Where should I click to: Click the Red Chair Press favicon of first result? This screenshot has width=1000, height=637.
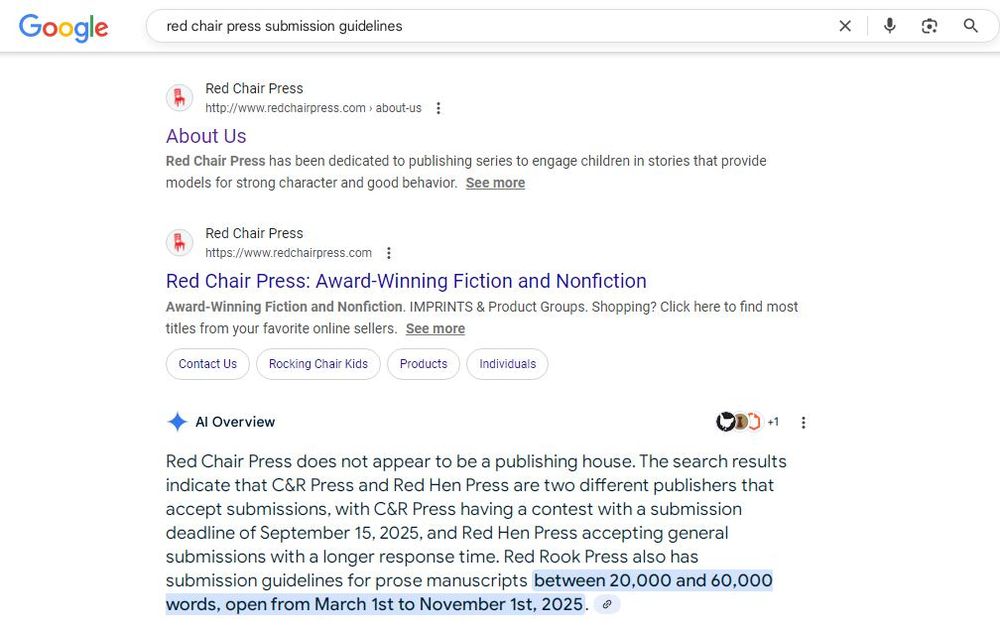[179, 98]
